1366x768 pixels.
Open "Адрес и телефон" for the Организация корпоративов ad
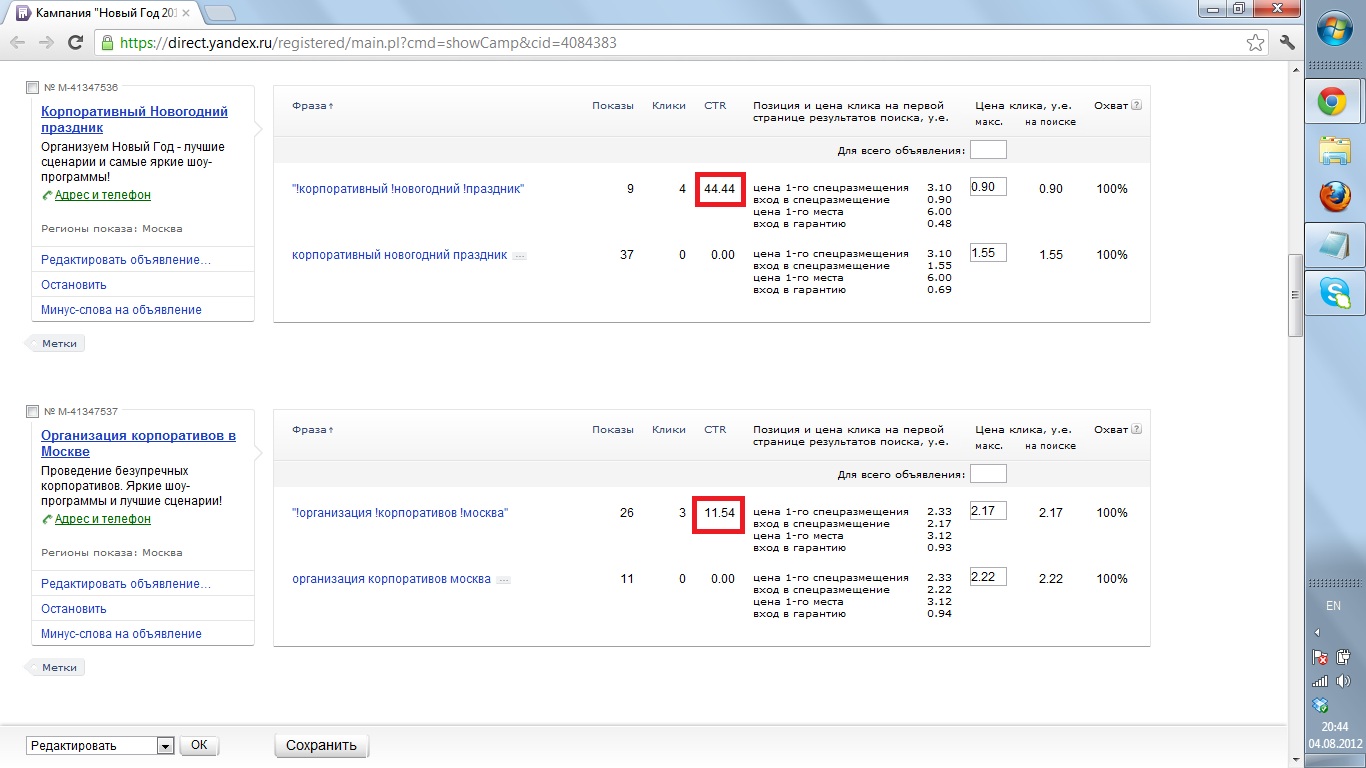click(103, 519)
